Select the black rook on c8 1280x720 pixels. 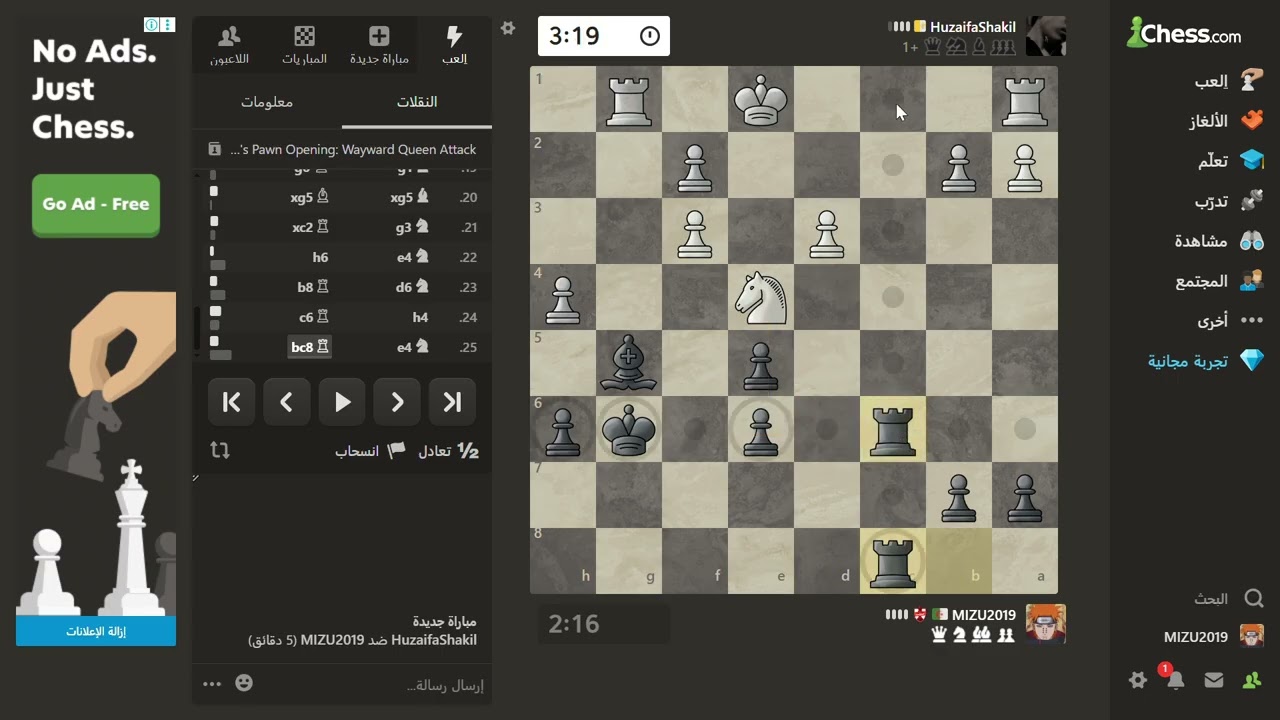(893, 561)
